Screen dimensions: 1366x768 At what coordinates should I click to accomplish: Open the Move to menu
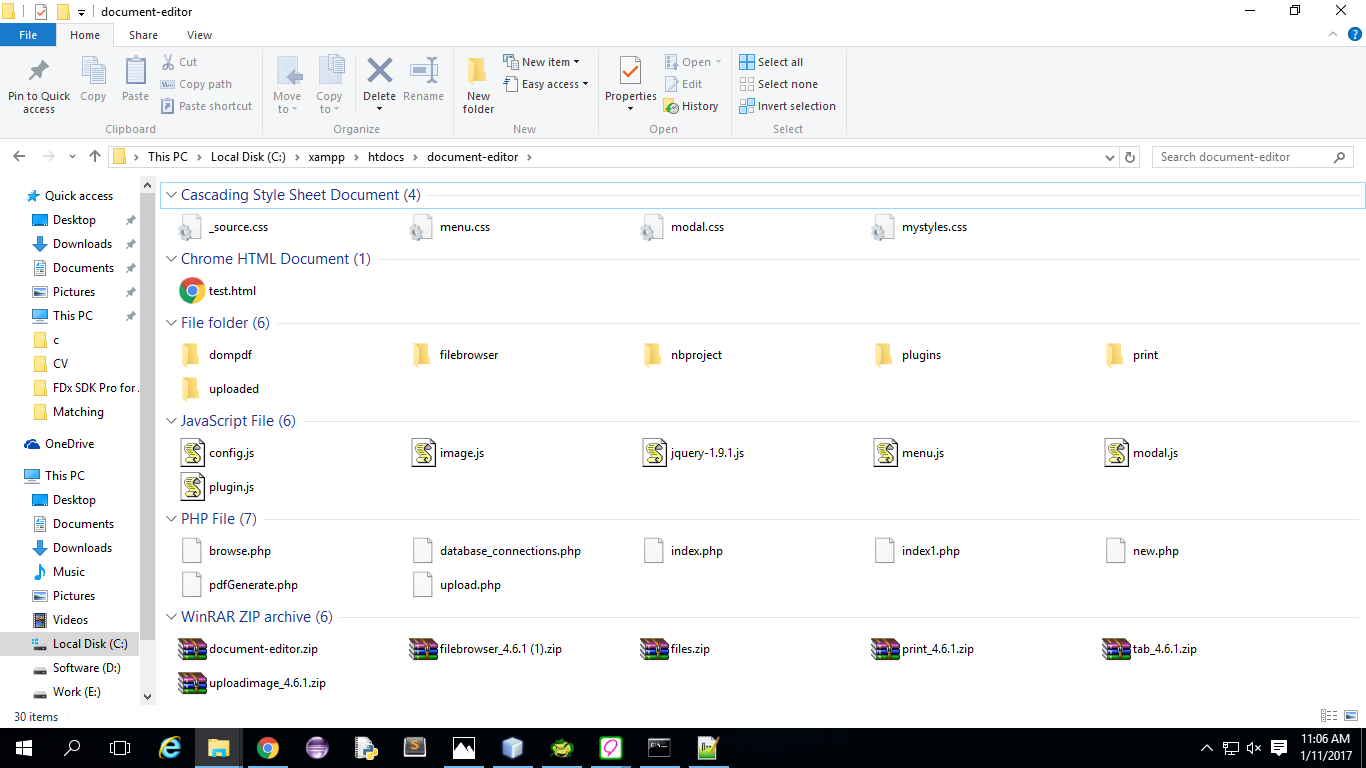[287, 85]
